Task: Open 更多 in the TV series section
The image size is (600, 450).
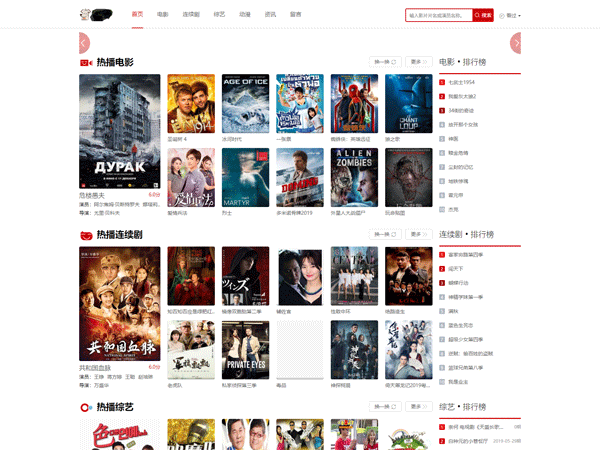Action: click(418, 234)
